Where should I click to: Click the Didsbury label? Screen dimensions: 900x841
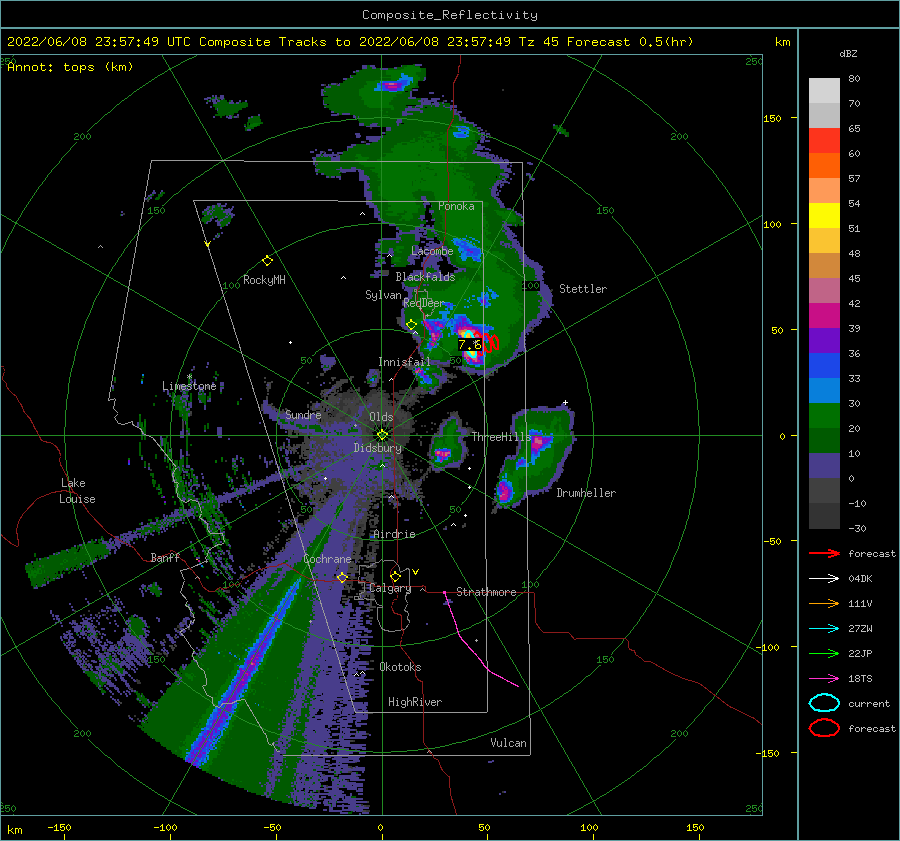[x=378, y=448]
